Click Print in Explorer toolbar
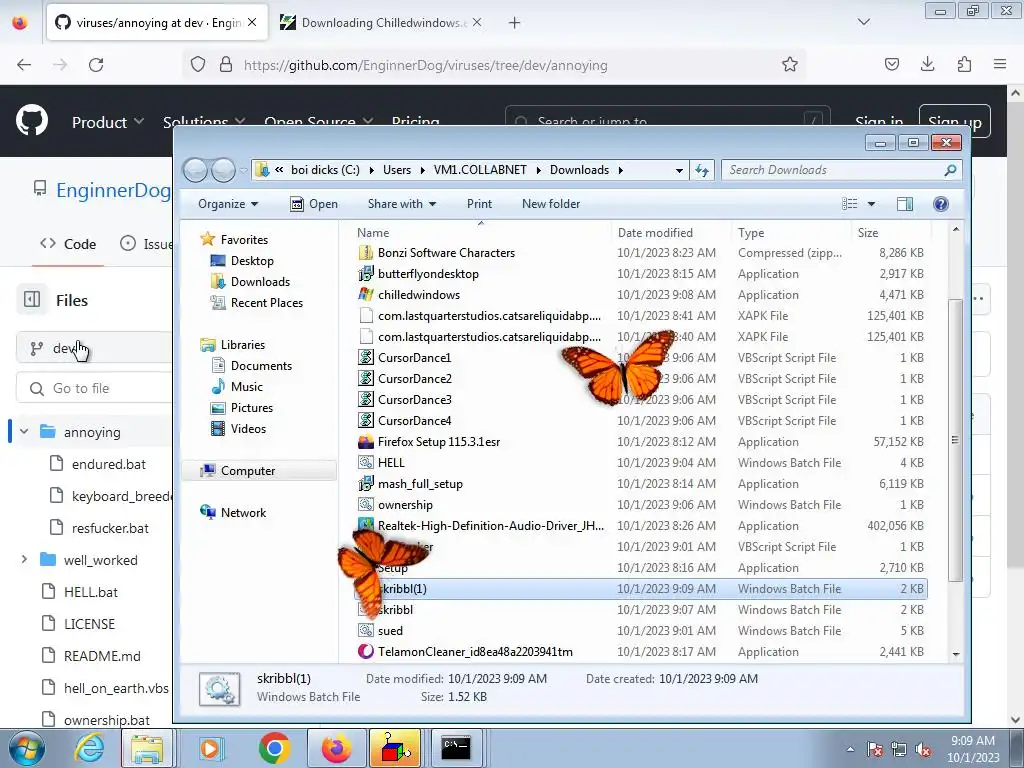The image size is (1024, 768). point(479,204)
